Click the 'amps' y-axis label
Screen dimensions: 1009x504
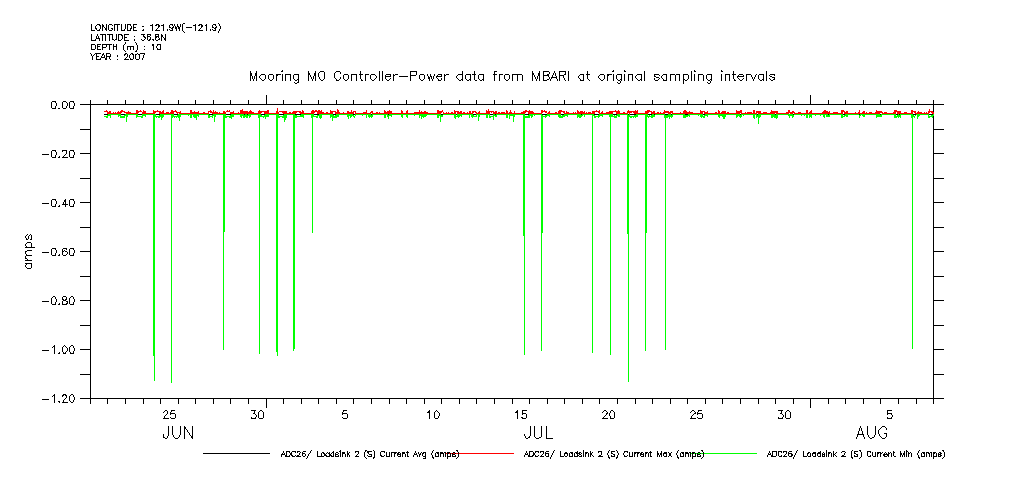[29, 251]
